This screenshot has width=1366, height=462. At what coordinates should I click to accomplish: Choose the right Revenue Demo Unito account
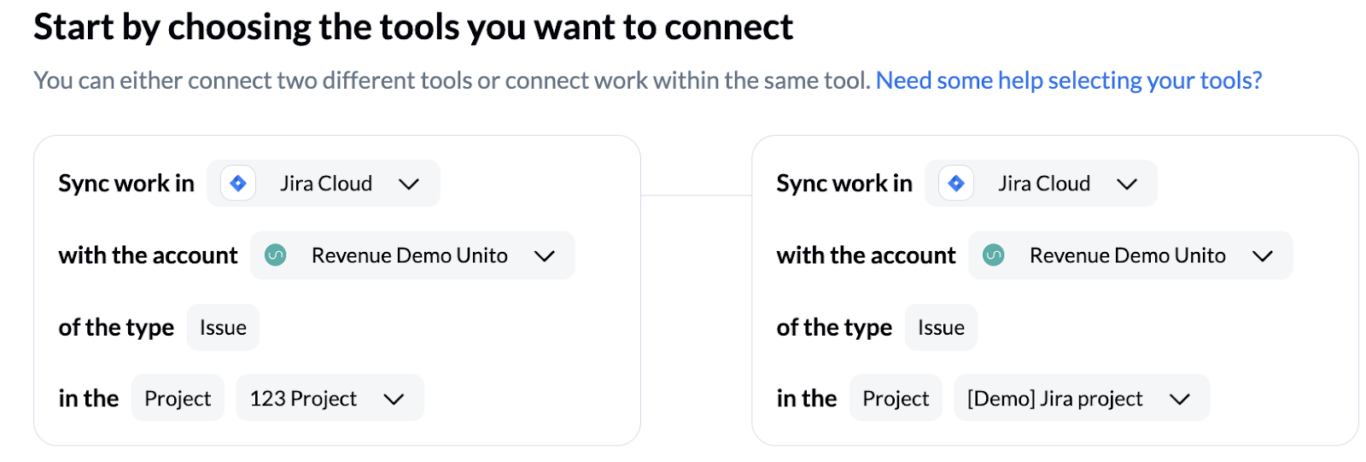[1130, 256]
